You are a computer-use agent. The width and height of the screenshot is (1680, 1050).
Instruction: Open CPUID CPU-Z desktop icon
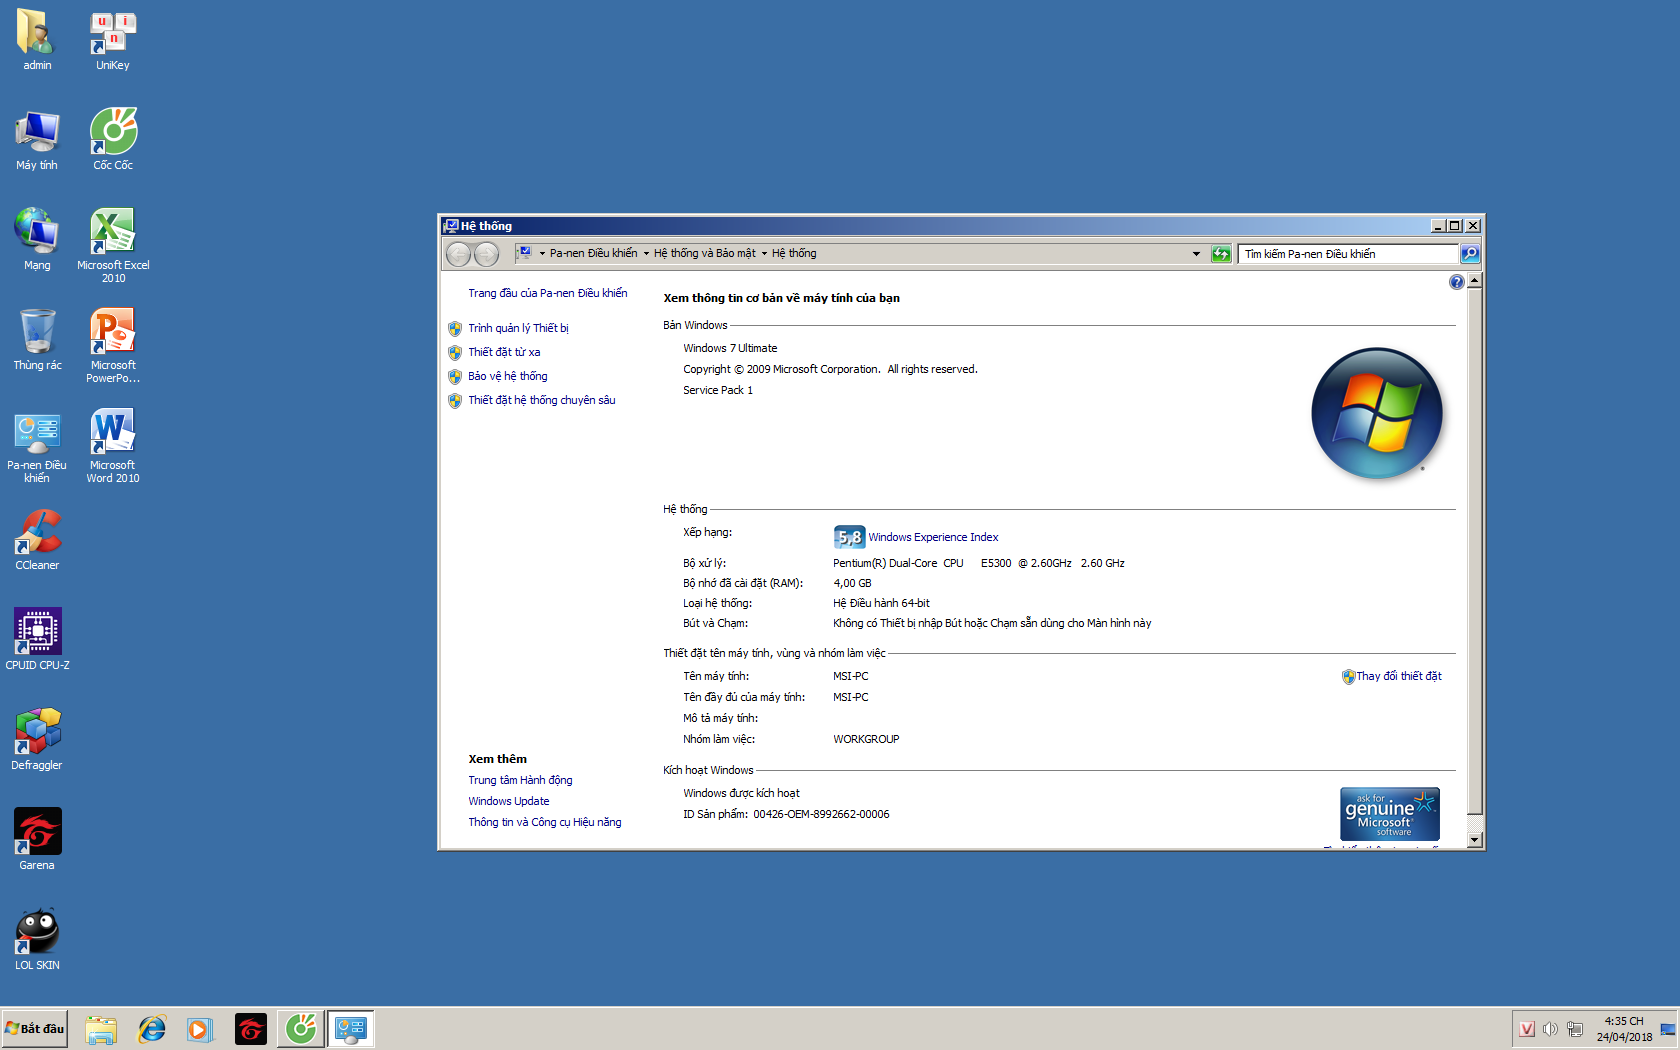tap(38, 640)
